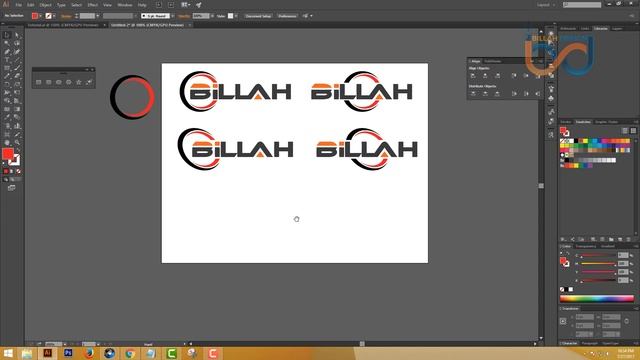
Task: Open Photoshop from the taskbar
Action: coord(68,353)
